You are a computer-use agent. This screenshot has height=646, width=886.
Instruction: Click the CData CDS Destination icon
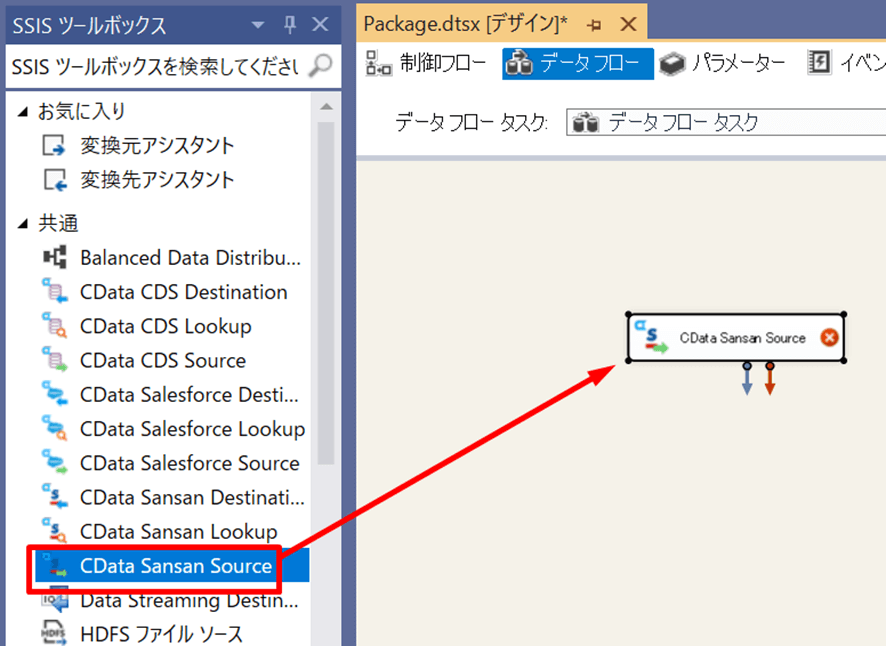tap(55, 292)
